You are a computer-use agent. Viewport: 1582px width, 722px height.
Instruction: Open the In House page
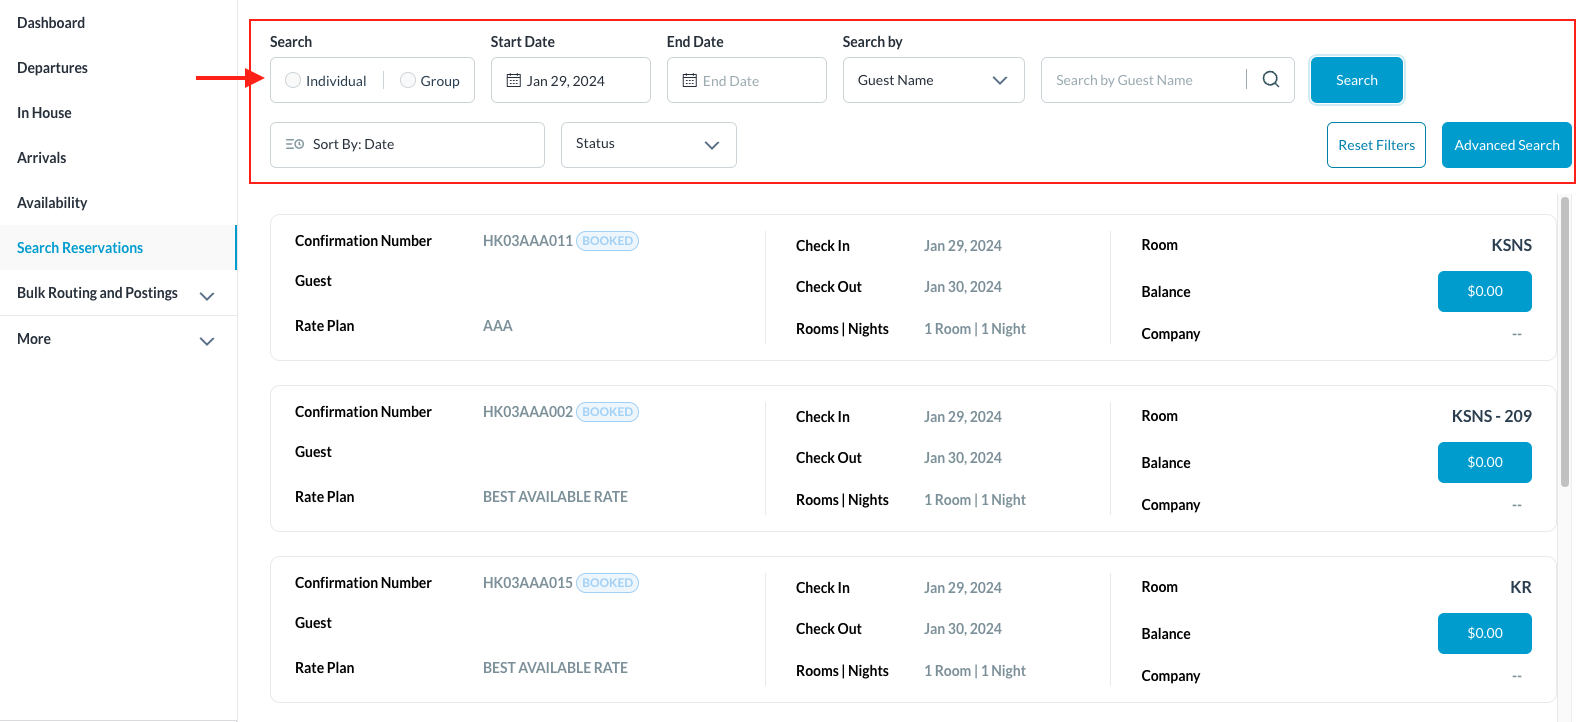pos(44,112)
